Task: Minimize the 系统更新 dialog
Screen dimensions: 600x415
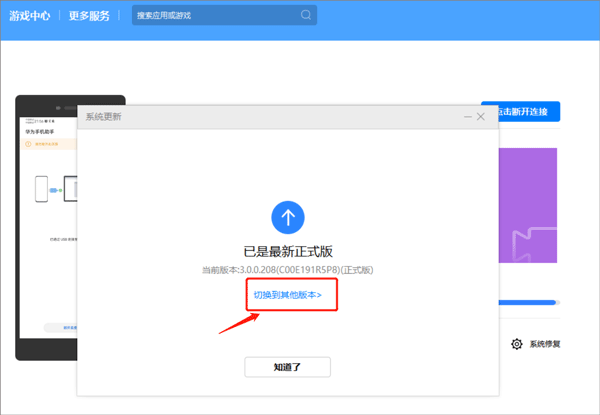Action: 467,117
